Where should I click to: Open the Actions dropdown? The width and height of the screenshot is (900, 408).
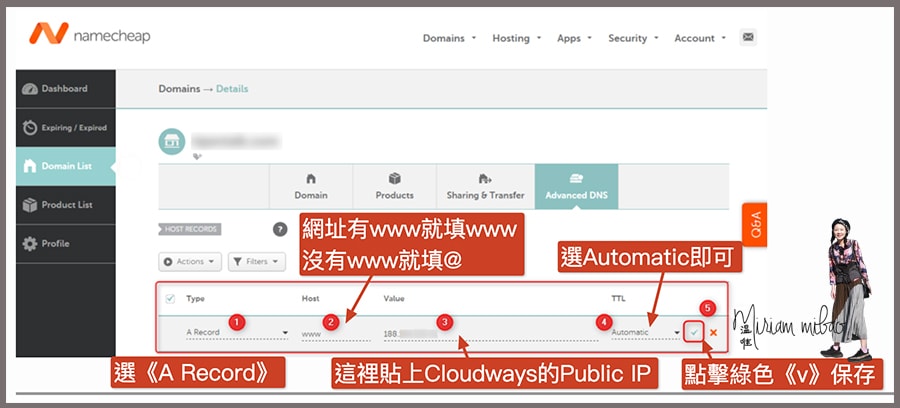tap(190, 262)
